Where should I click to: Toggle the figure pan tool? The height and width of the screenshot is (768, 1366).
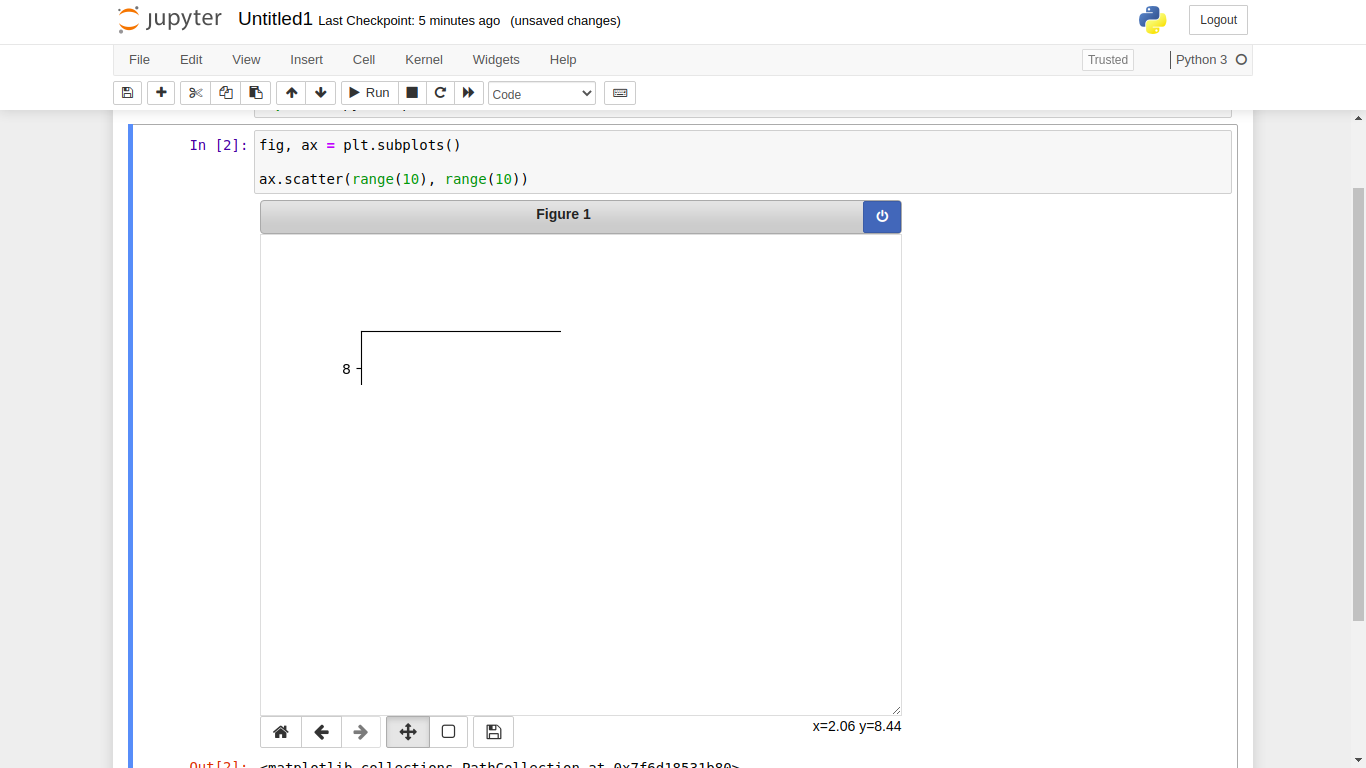pos(408,732)
